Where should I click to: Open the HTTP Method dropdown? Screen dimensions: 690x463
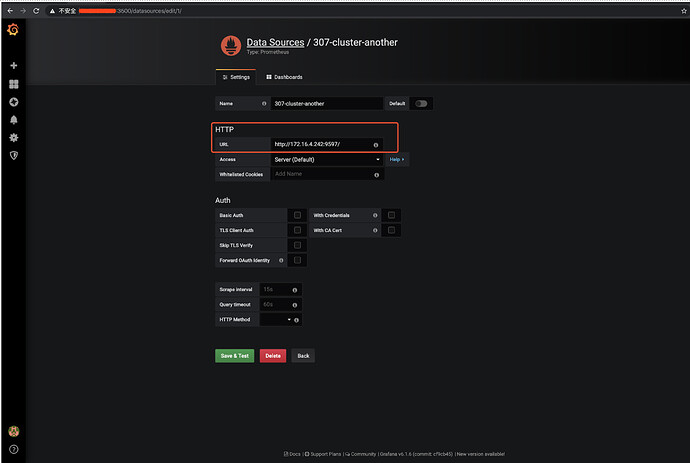pos(275,320)
